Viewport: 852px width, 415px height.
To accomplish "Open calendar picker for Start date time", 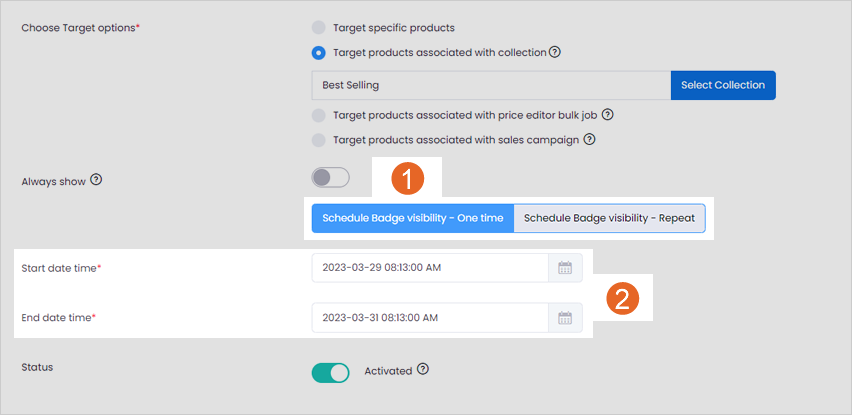I will [x=565, y=268].
